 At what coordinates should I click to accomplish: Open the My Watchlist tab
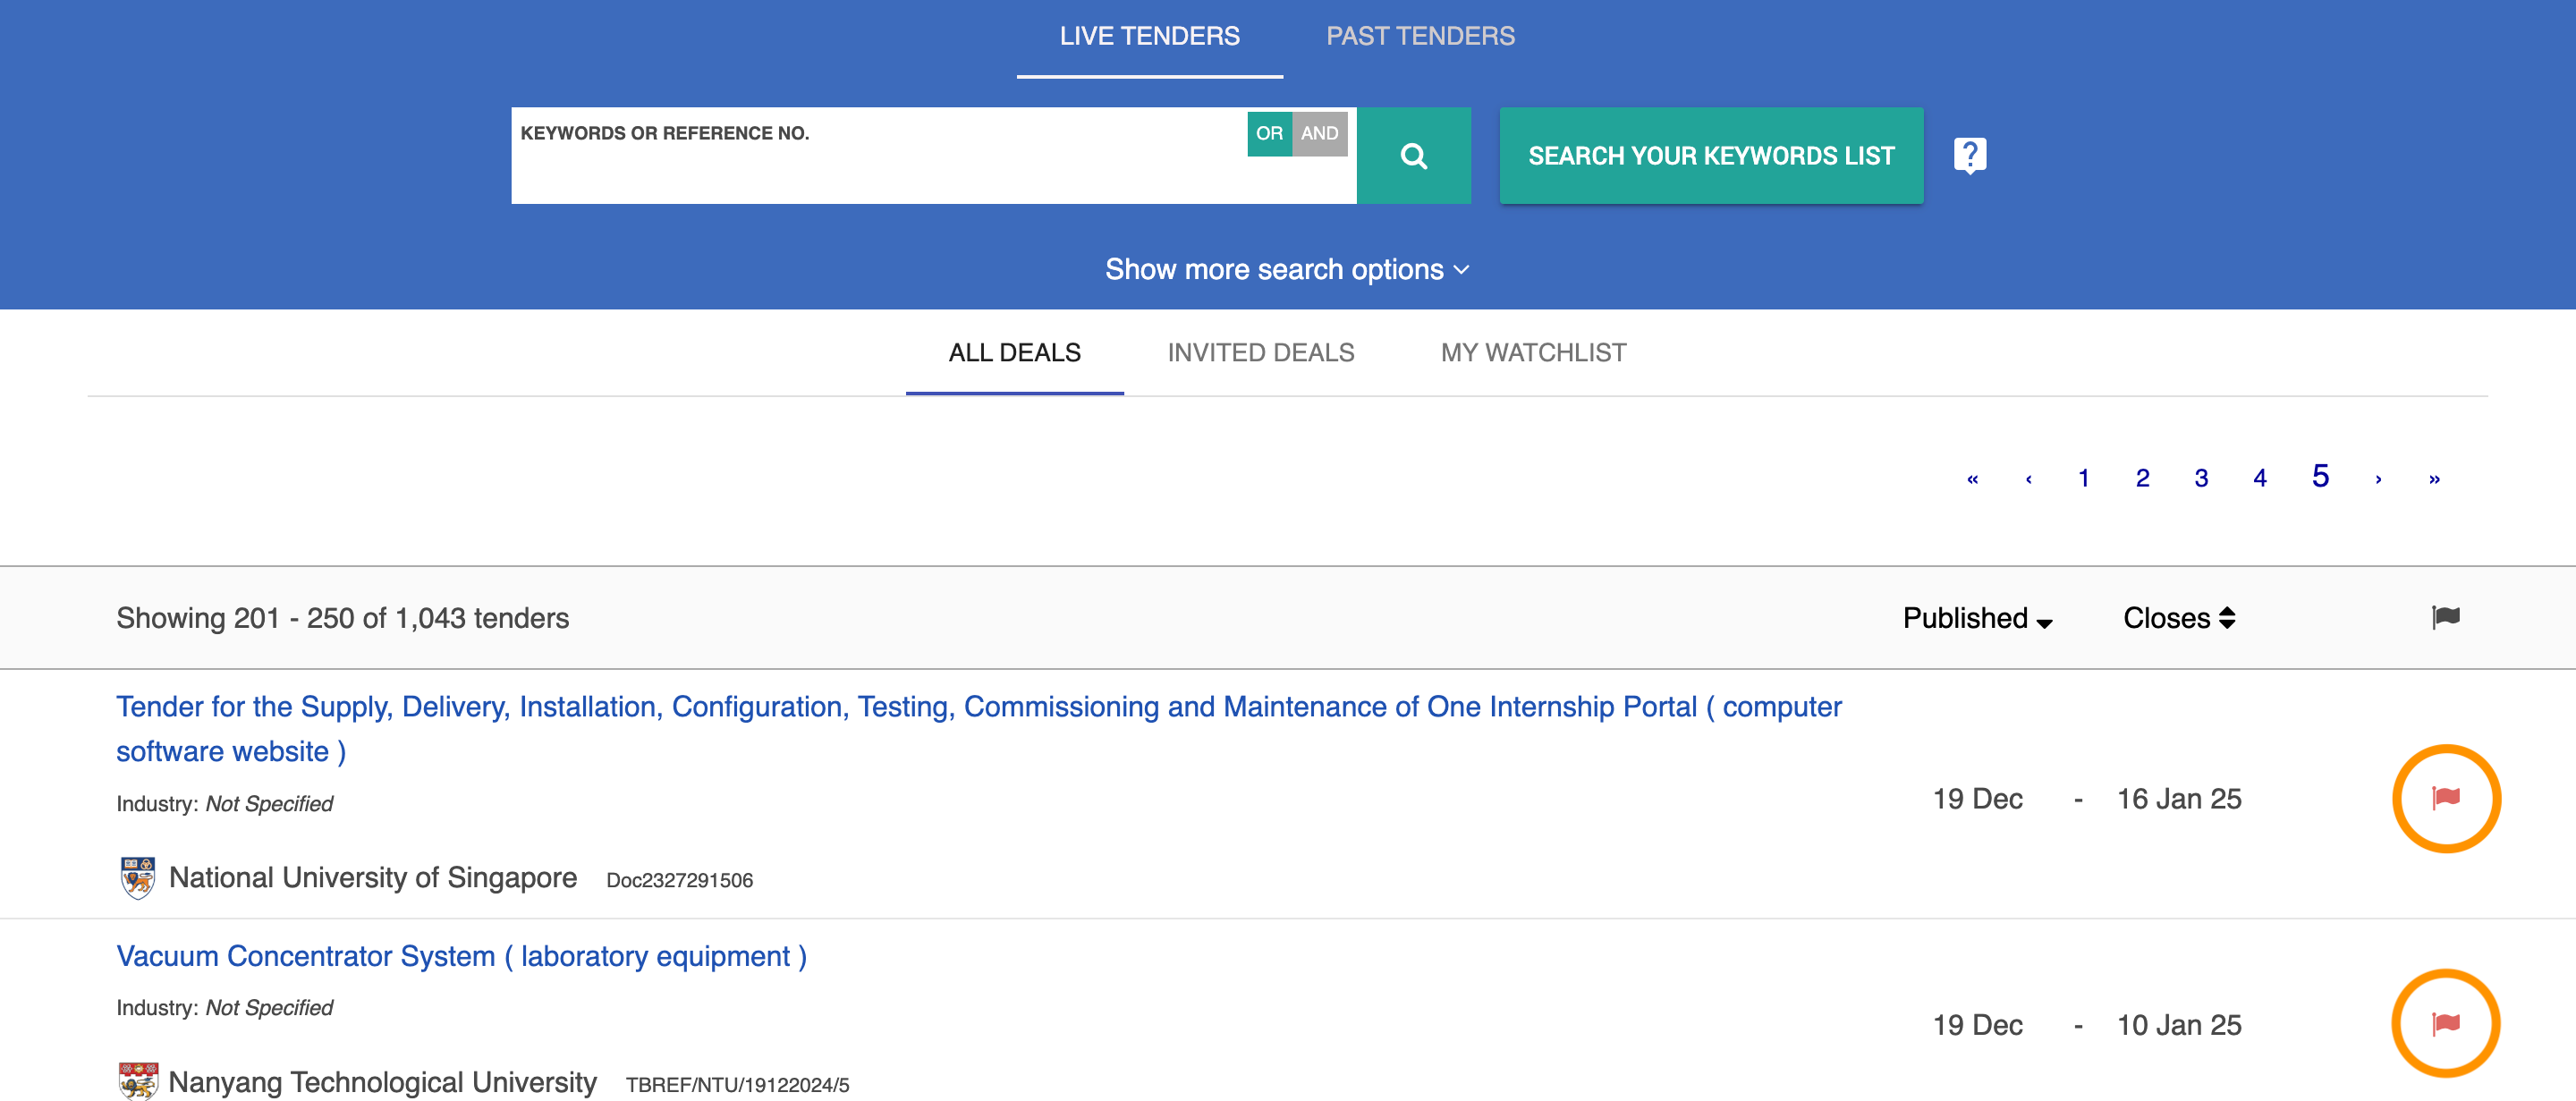(1533, 353)
